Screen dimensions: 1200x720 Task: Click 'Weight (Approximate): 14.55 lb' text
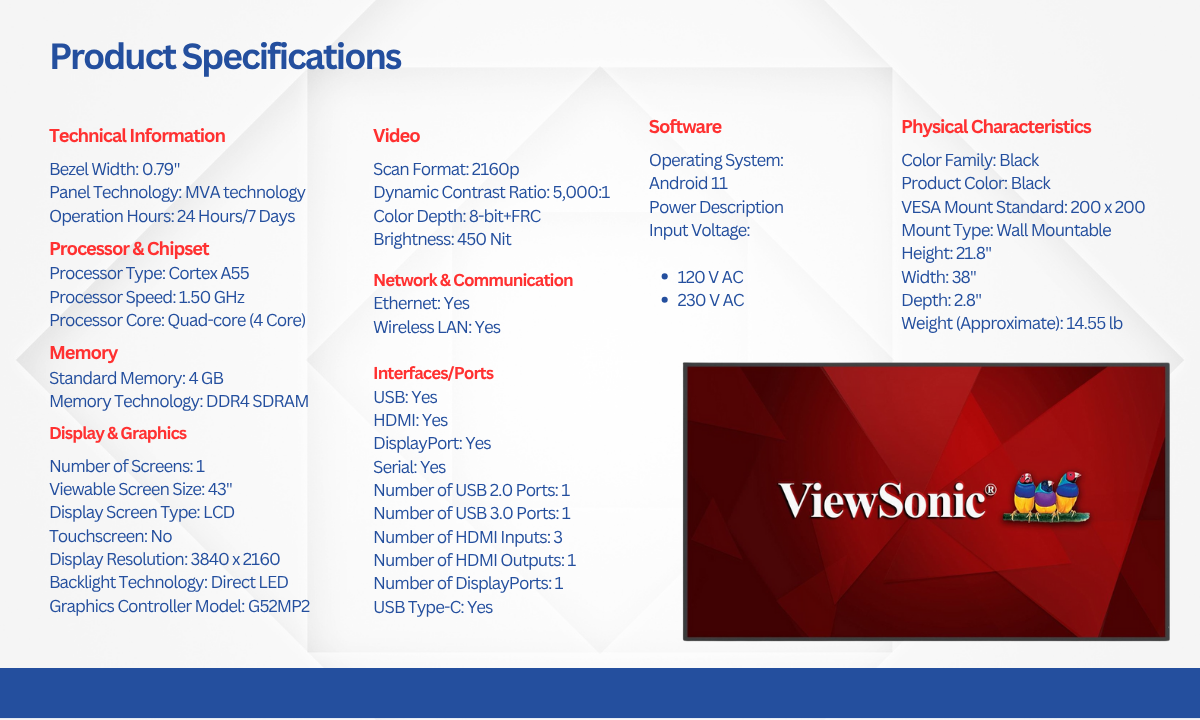pos(1012,323)
